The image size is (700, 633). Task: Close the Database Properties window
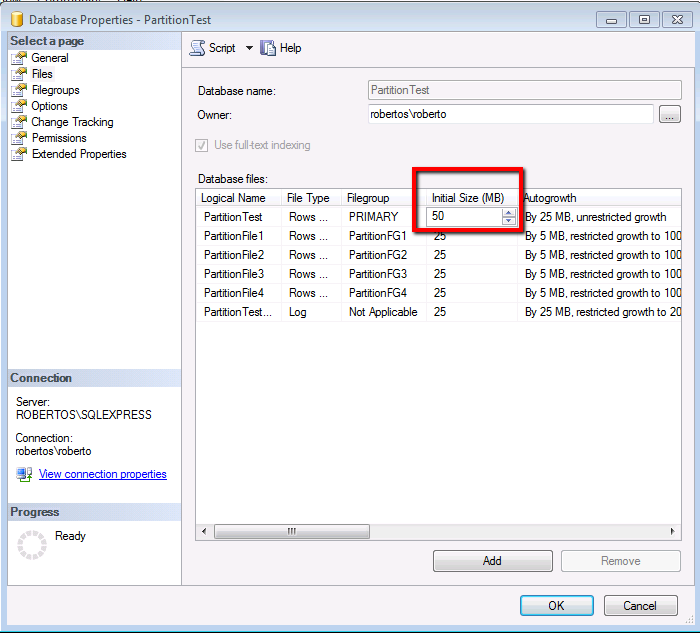point(677,20)
